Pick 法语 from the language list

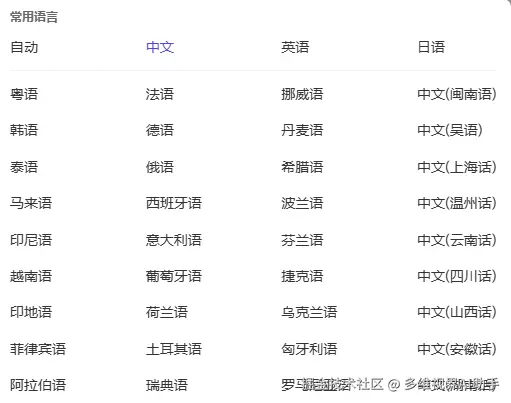160,94
